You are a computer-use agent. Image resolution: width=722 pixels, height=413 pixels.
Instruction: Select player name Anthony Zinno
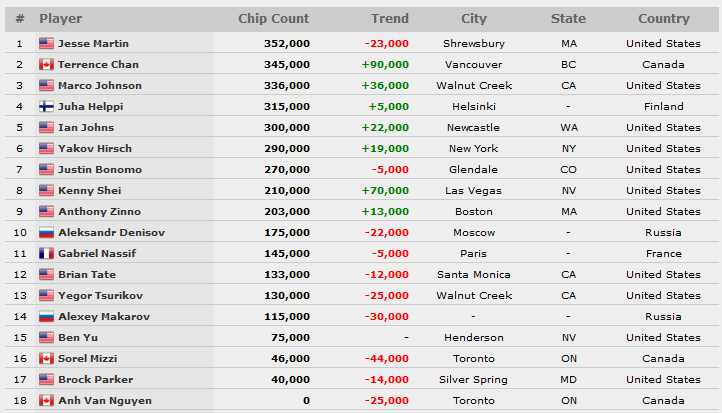[x=99, y=211]
